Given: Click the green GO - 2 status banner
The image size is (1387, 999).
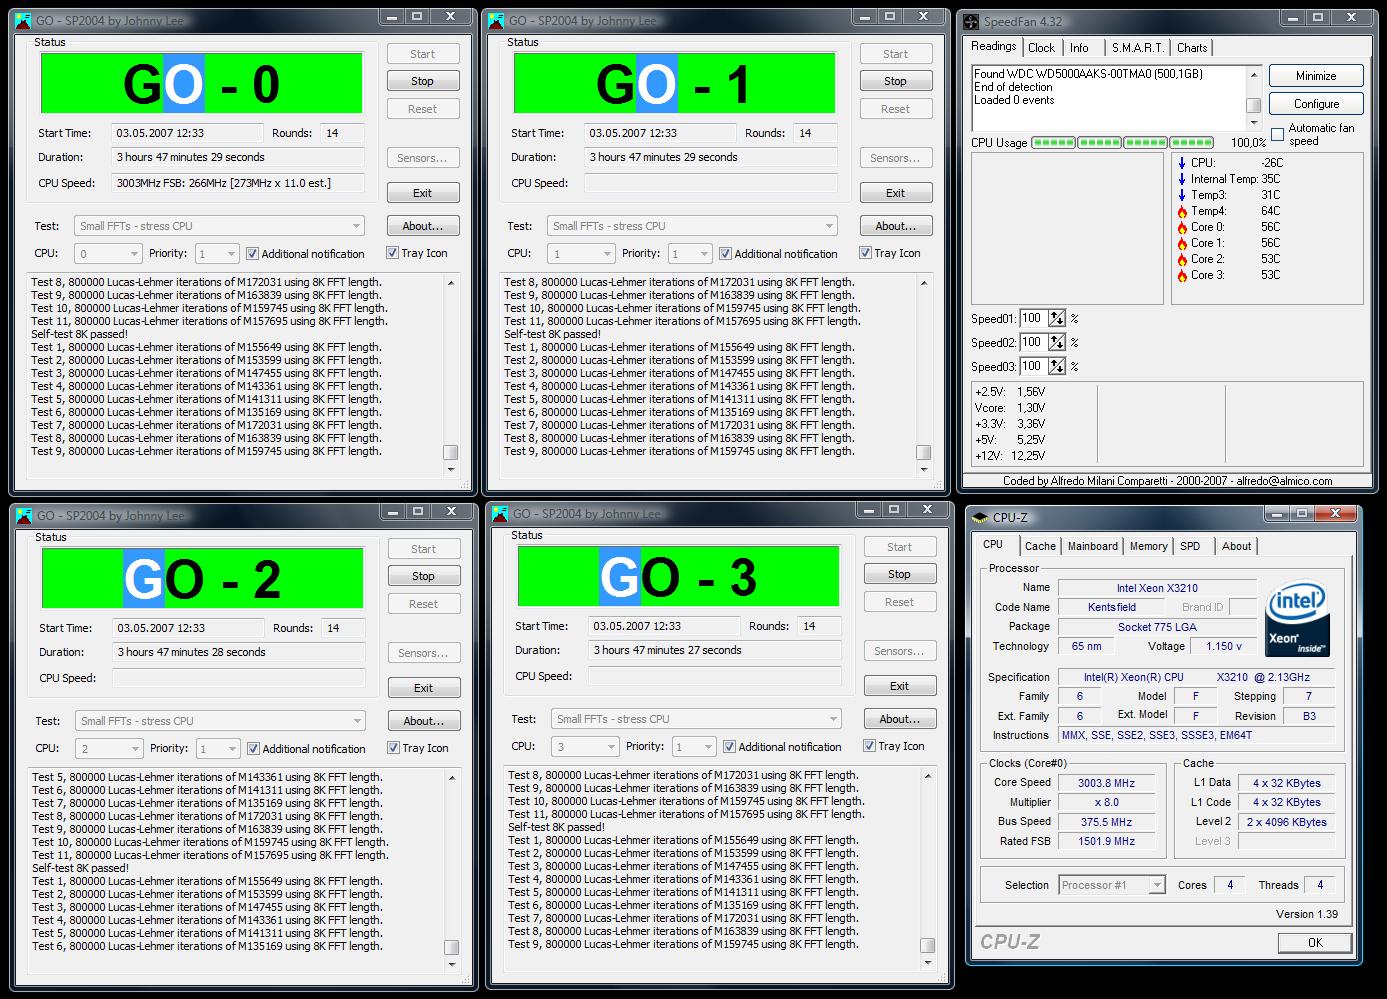Looking at the screenshot, I should [x=203, y=579].
